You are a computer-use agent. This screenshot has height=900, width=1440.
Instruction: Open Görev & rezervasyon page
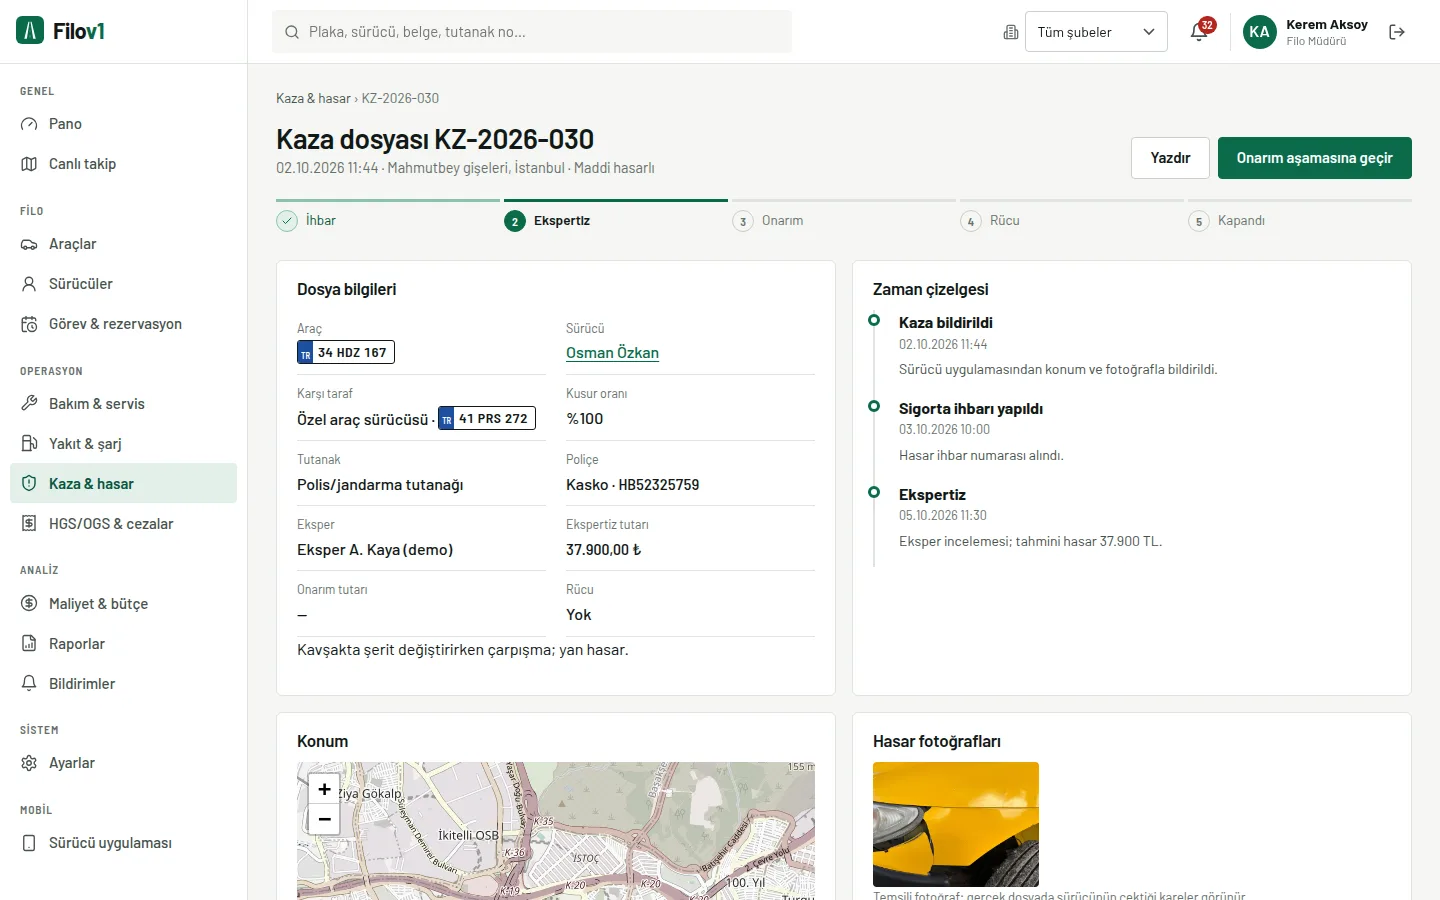pos(123,324)
